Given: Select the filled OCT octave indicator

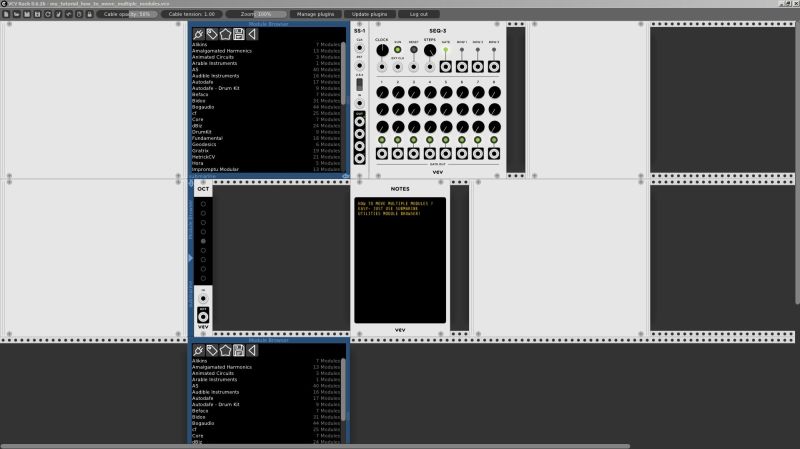Looking at the screenshot, I should [x=203, y=241].
